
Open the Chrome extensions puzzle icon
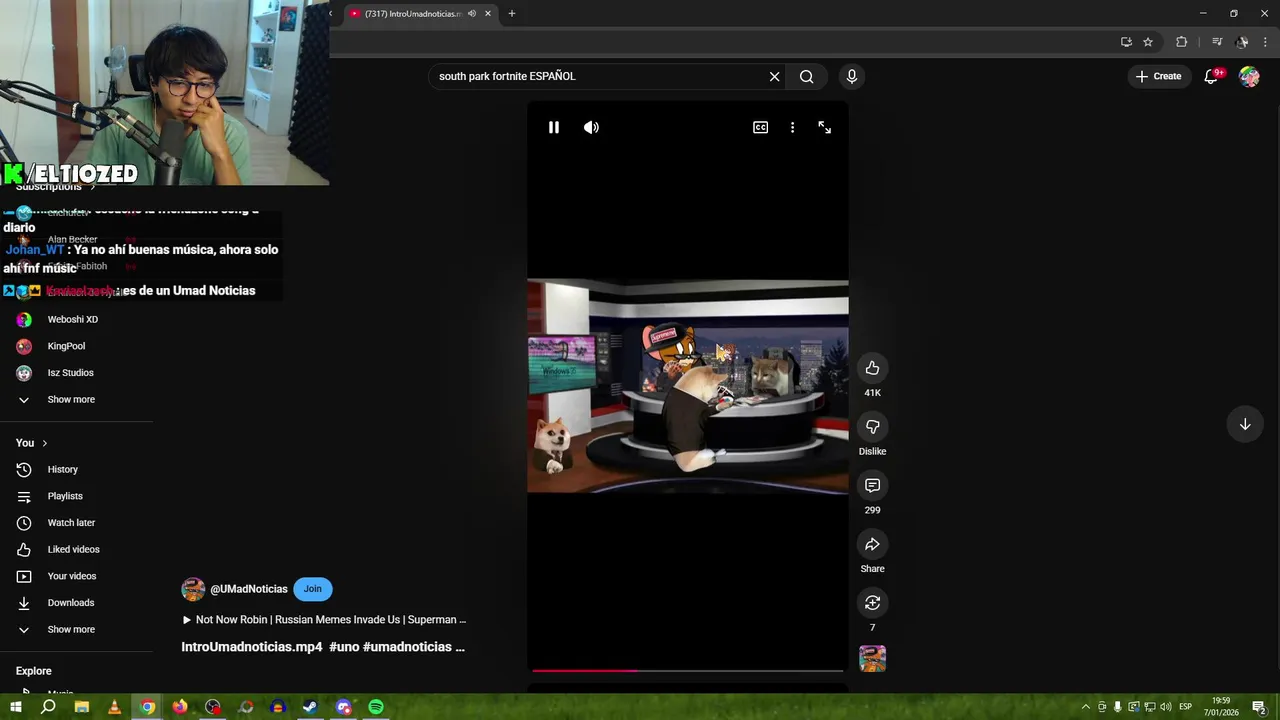(x=1181, y=42)
